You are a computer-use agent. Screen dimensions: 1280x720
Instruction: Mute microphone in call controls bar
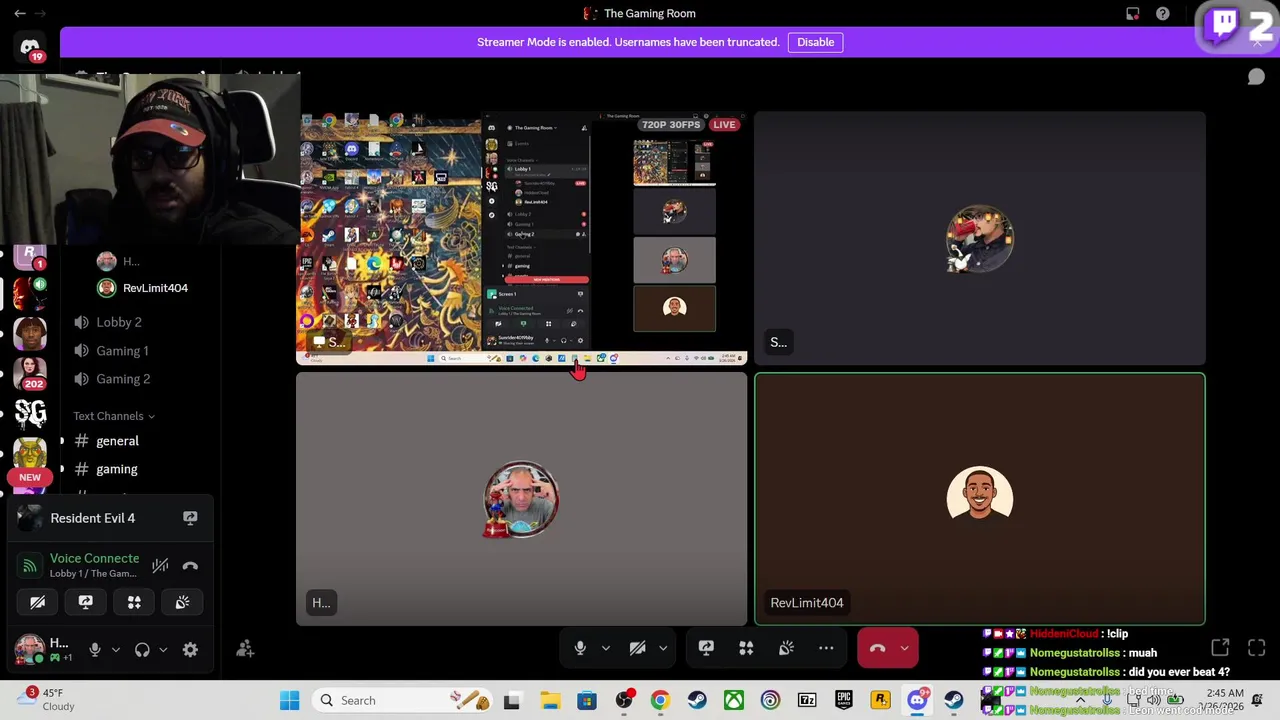(580, 648)
